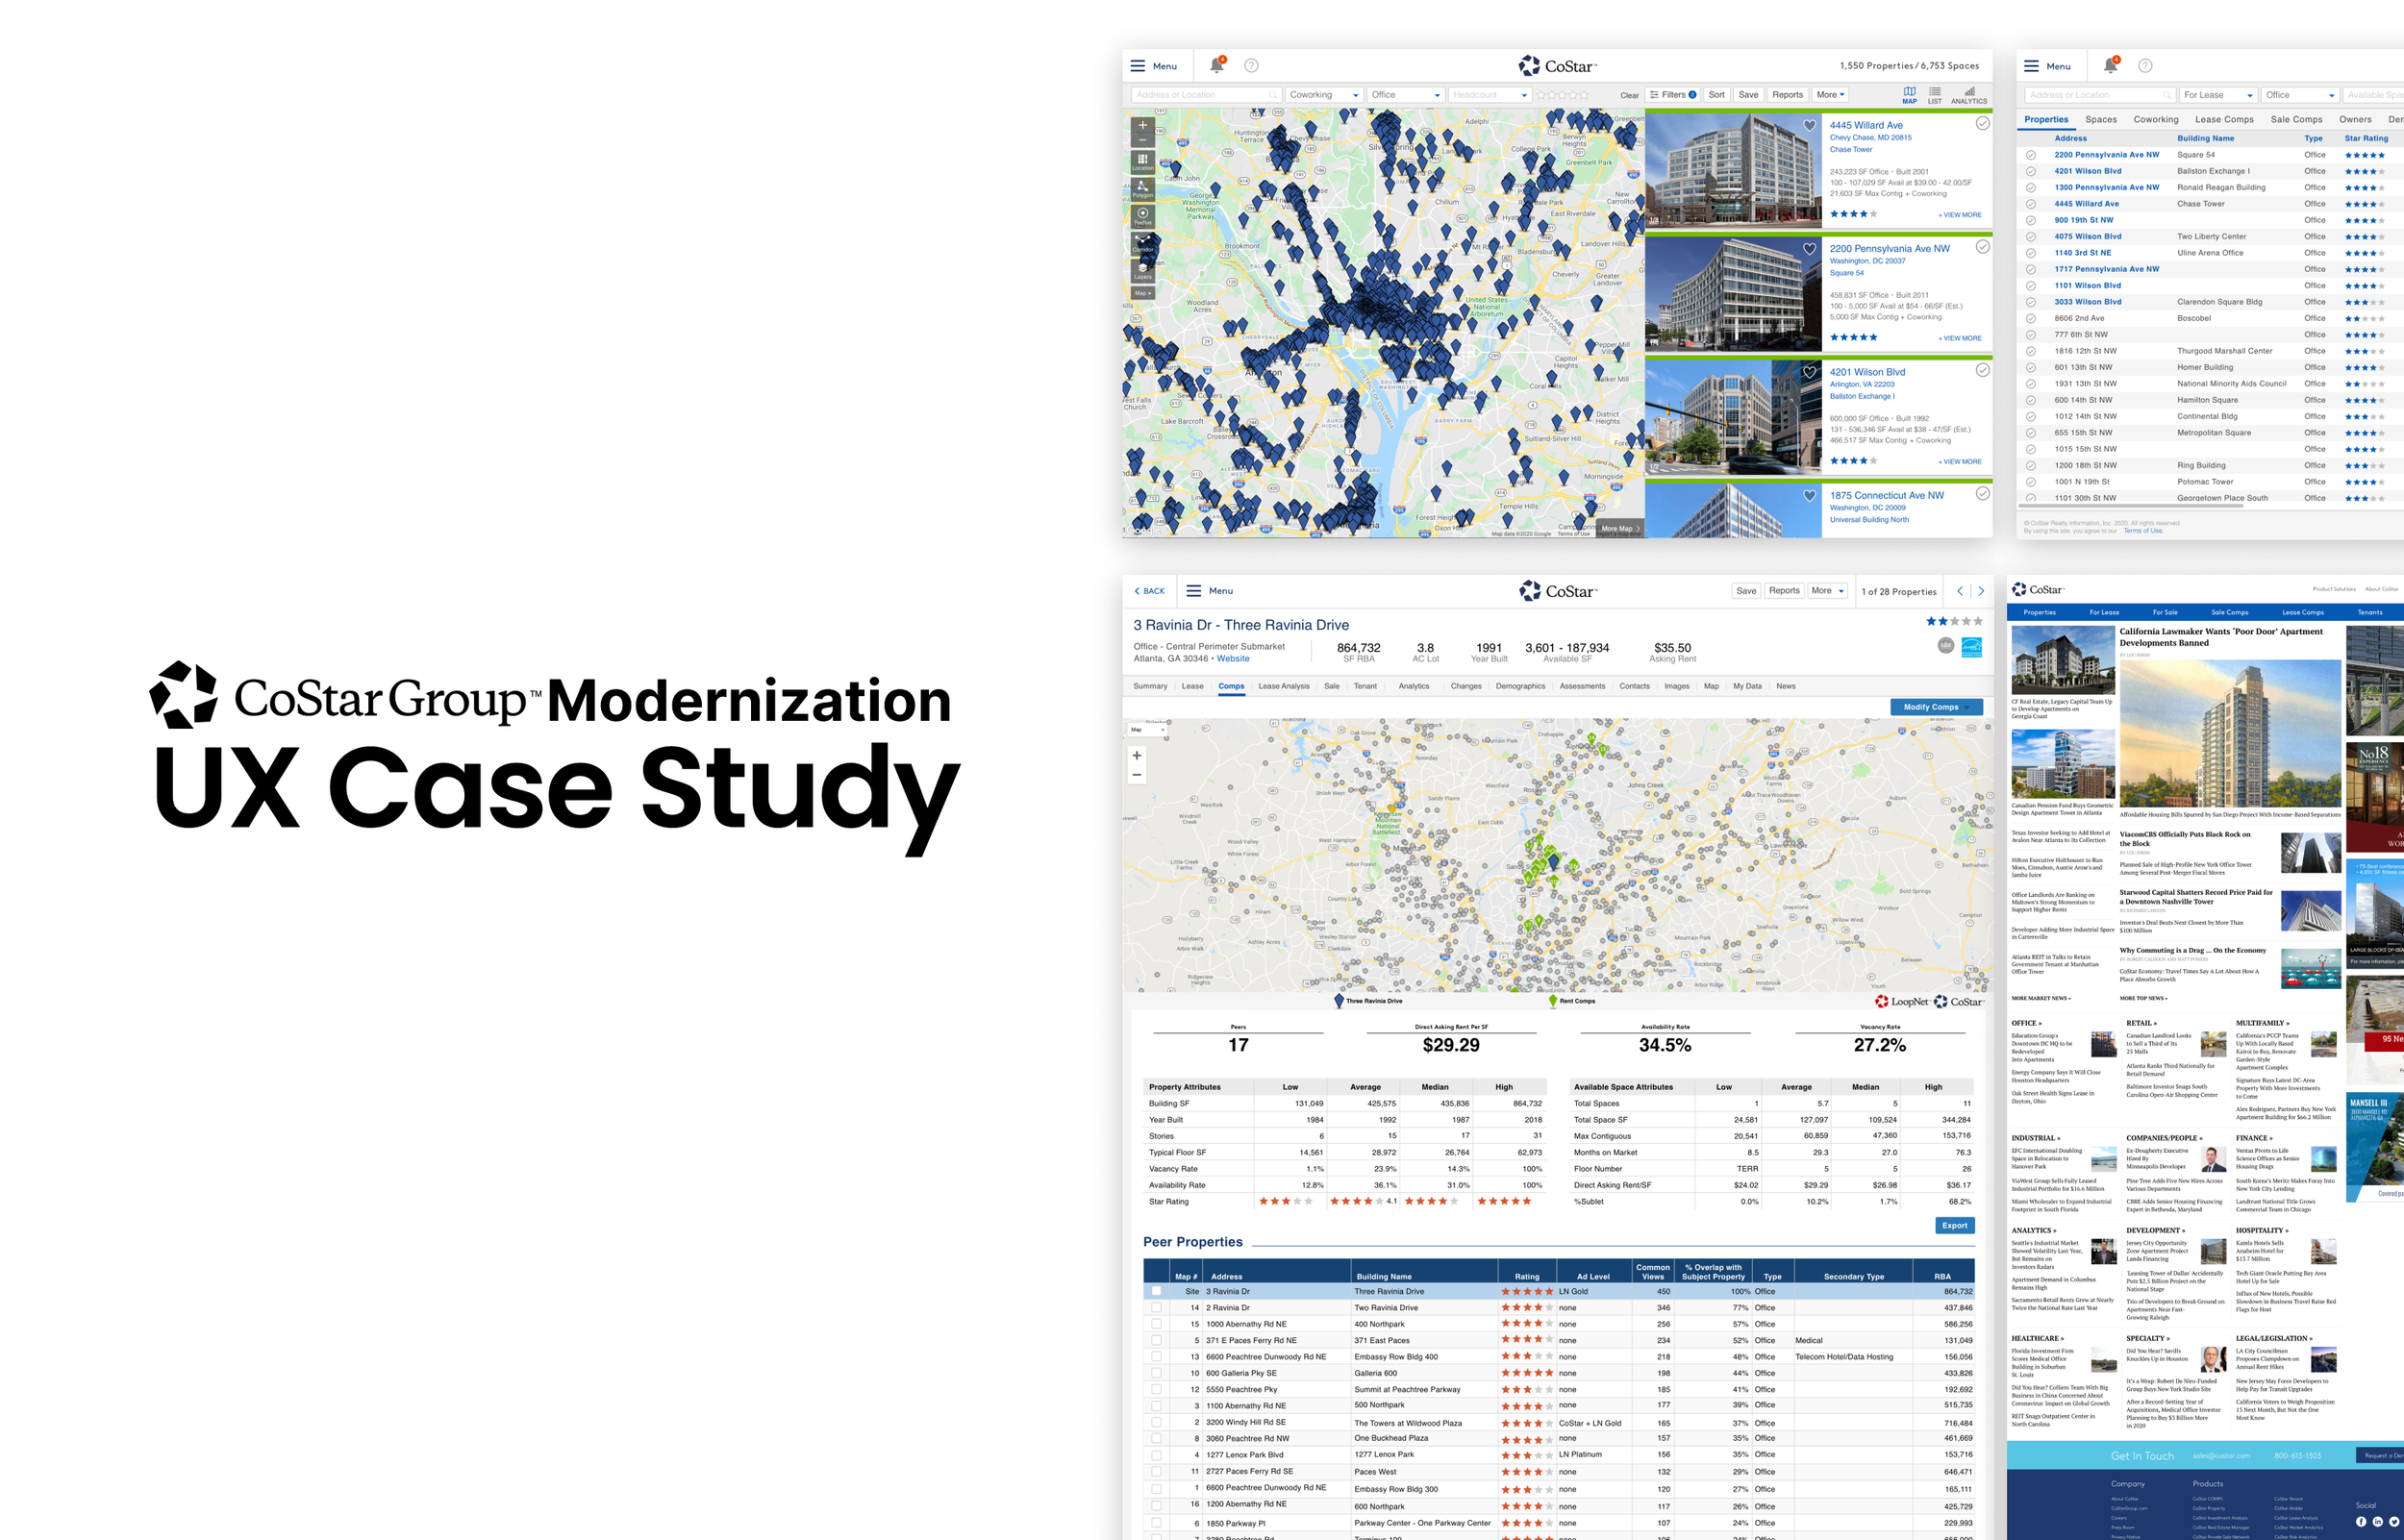
Task: Open the Office type dropdown in map search
Action: (1406, 95)
